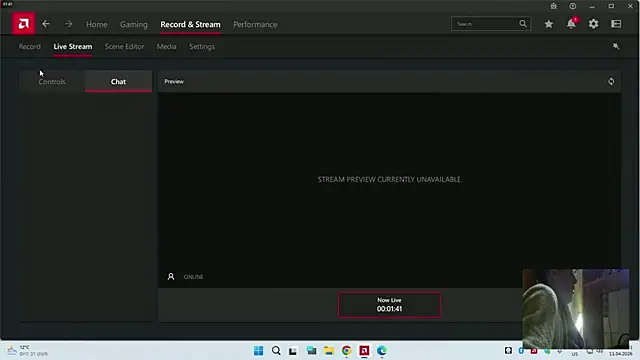Click the Preview panel title
The height and width of the screenshot is (360, 640).
click(174, 81)
